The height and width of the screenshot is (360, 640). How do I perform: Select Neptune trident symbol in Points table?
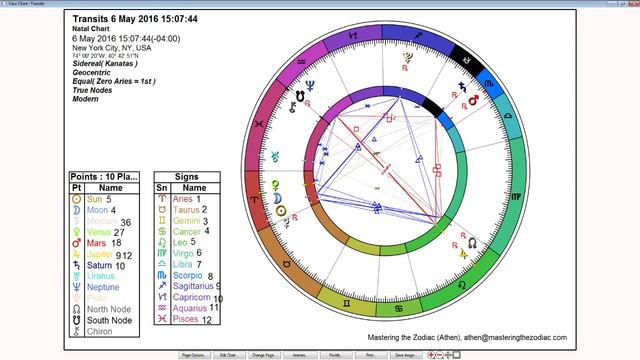(x=76, y=287)
